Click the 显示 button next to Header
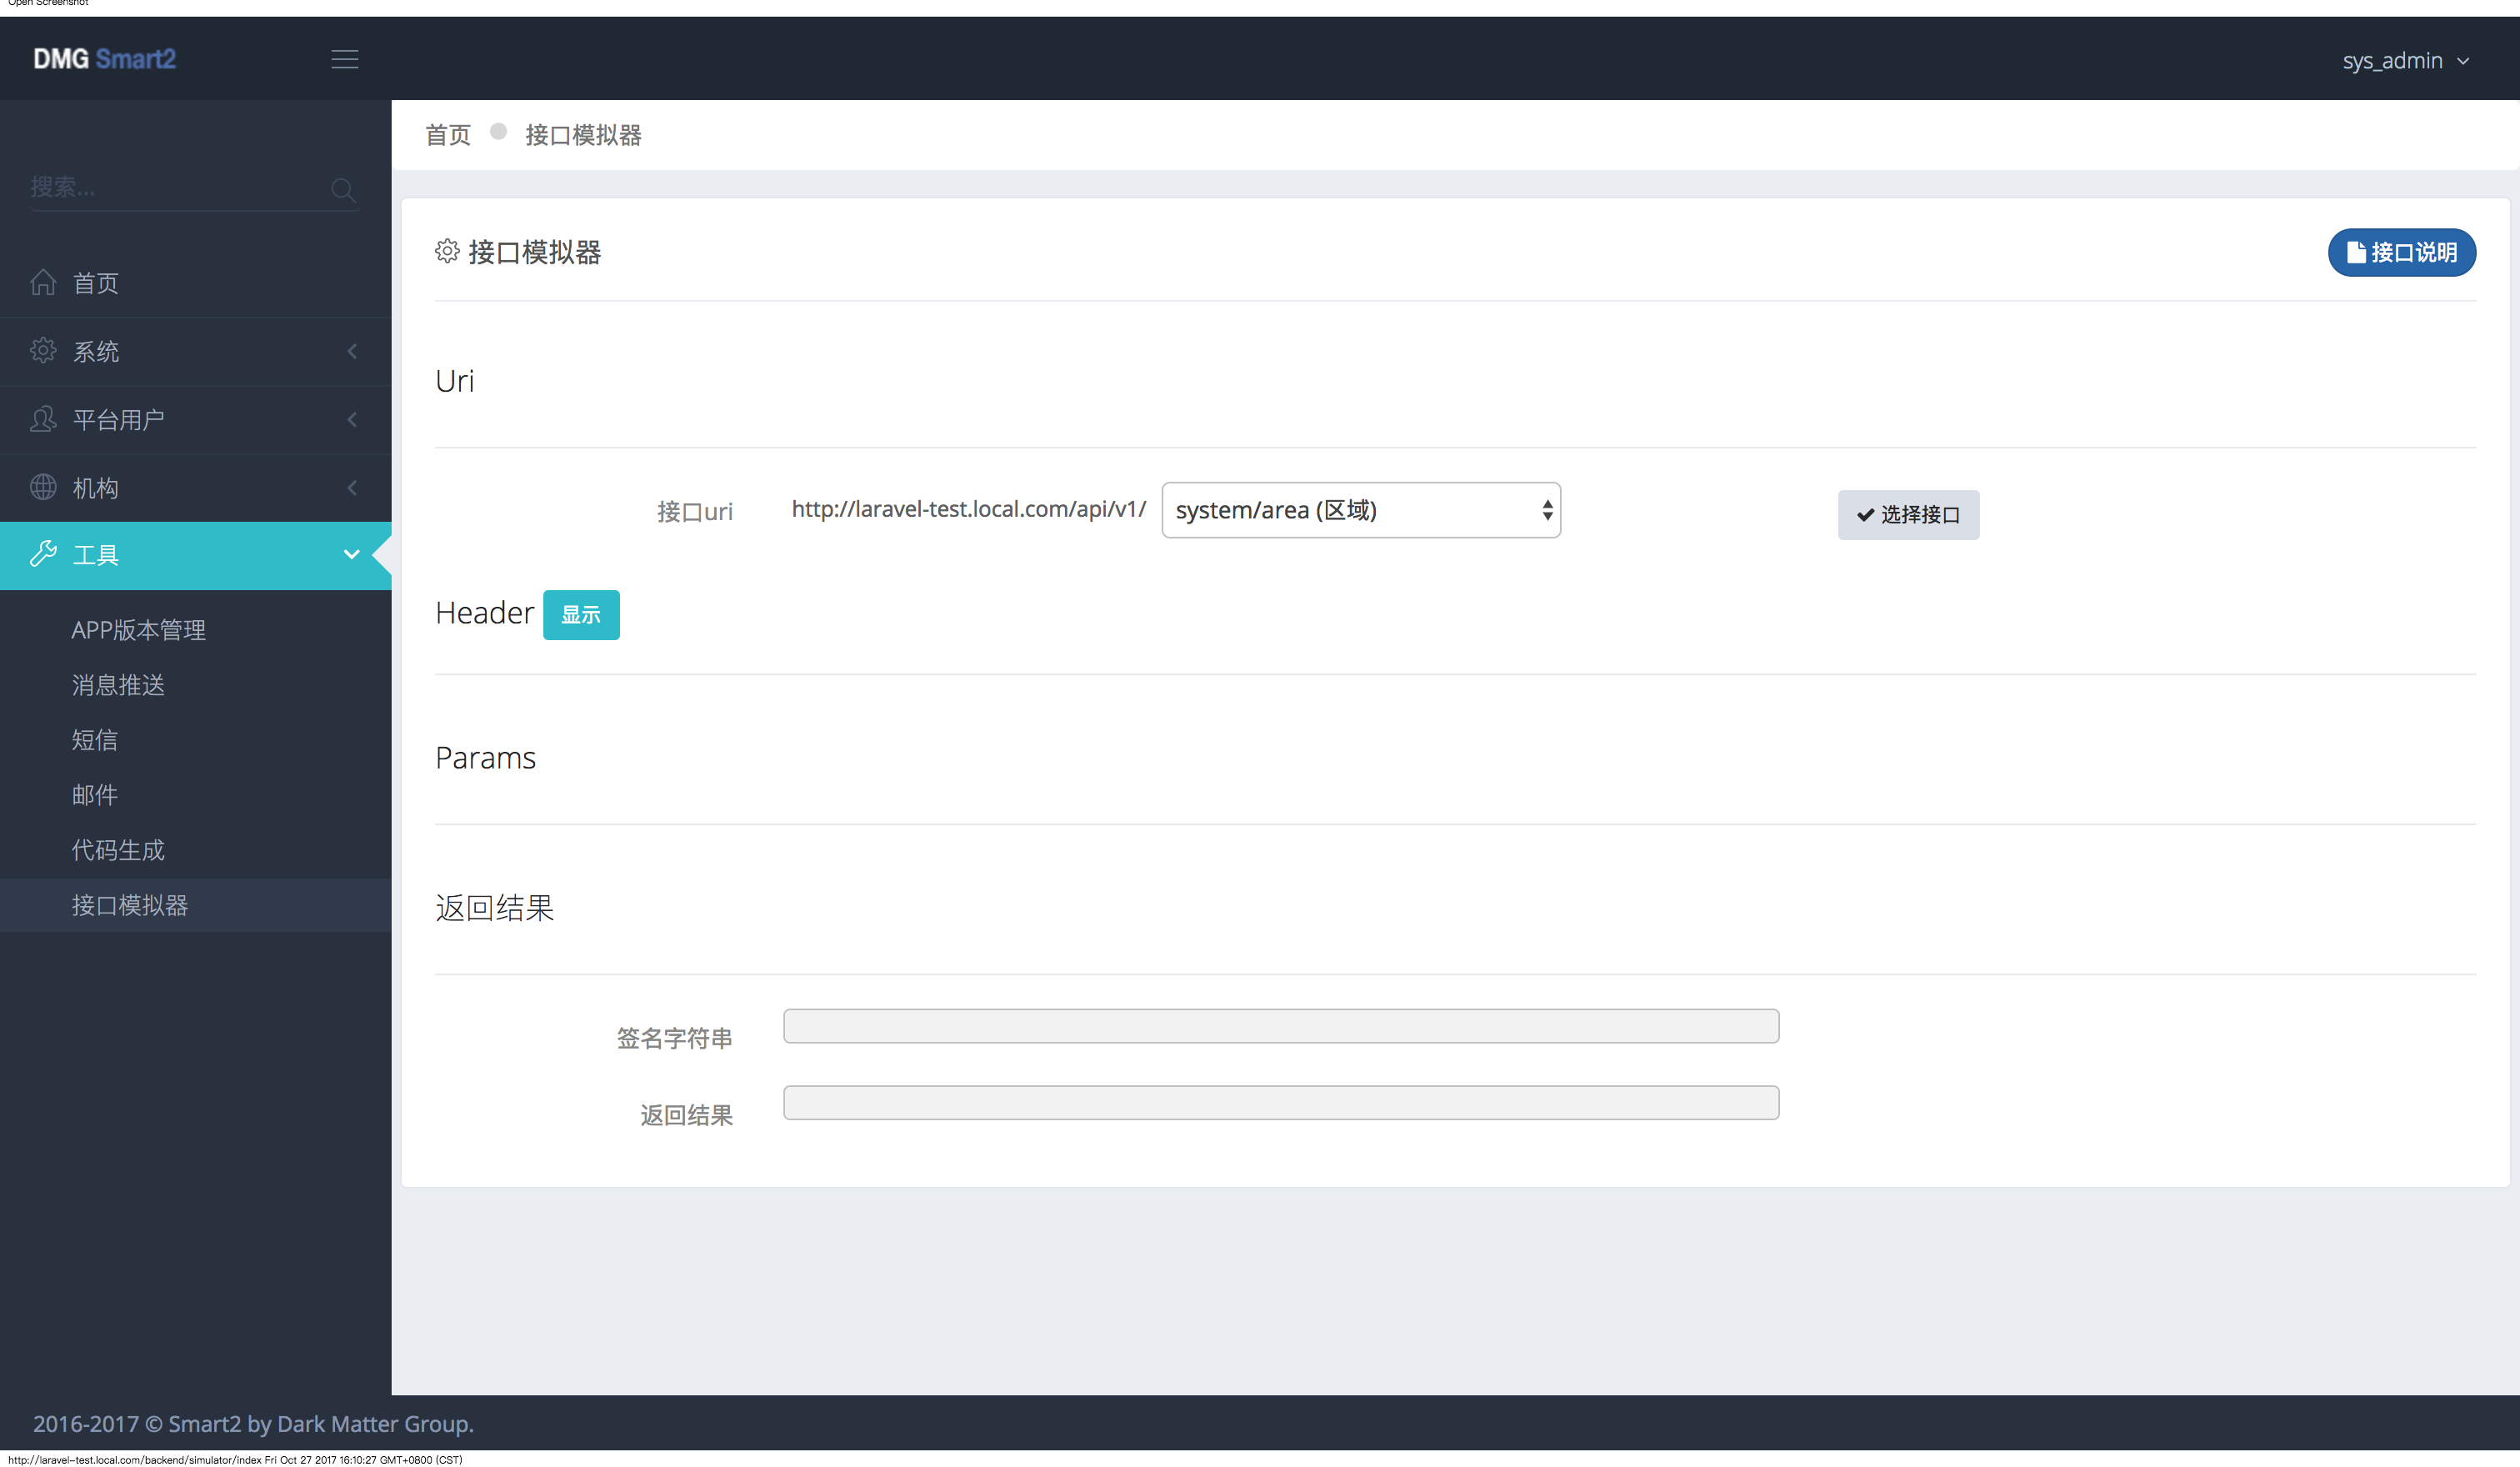 581,614
